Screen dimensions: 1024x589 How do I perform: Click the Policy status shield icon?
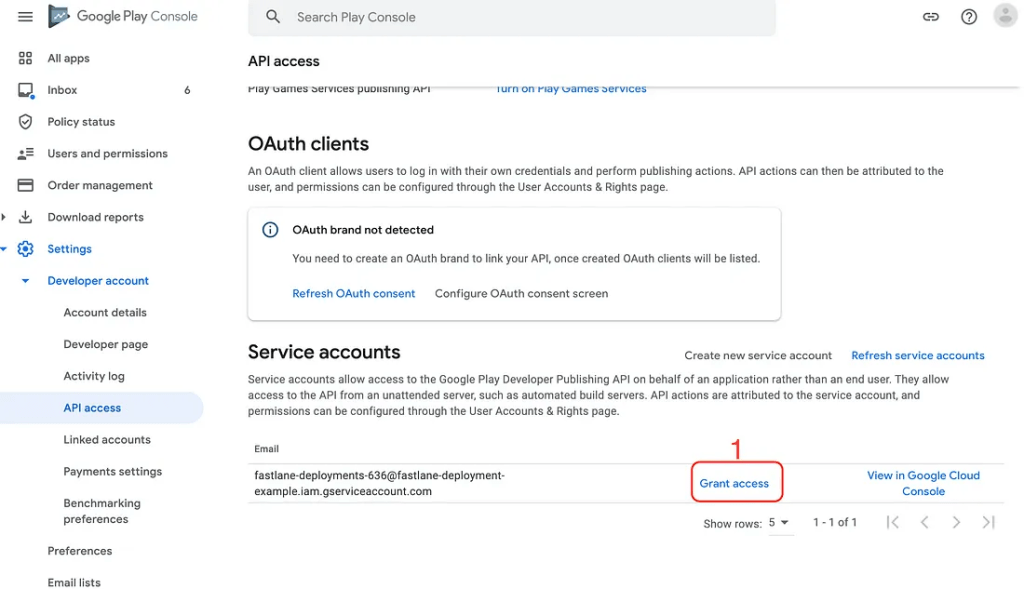pos(25,121)
